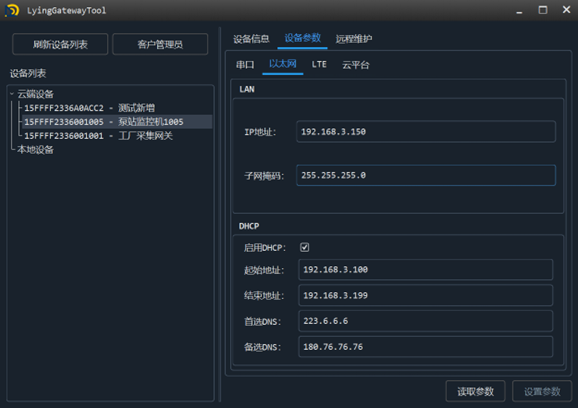Click the IP地址 input field
The image size is (578, 408).
426,132
